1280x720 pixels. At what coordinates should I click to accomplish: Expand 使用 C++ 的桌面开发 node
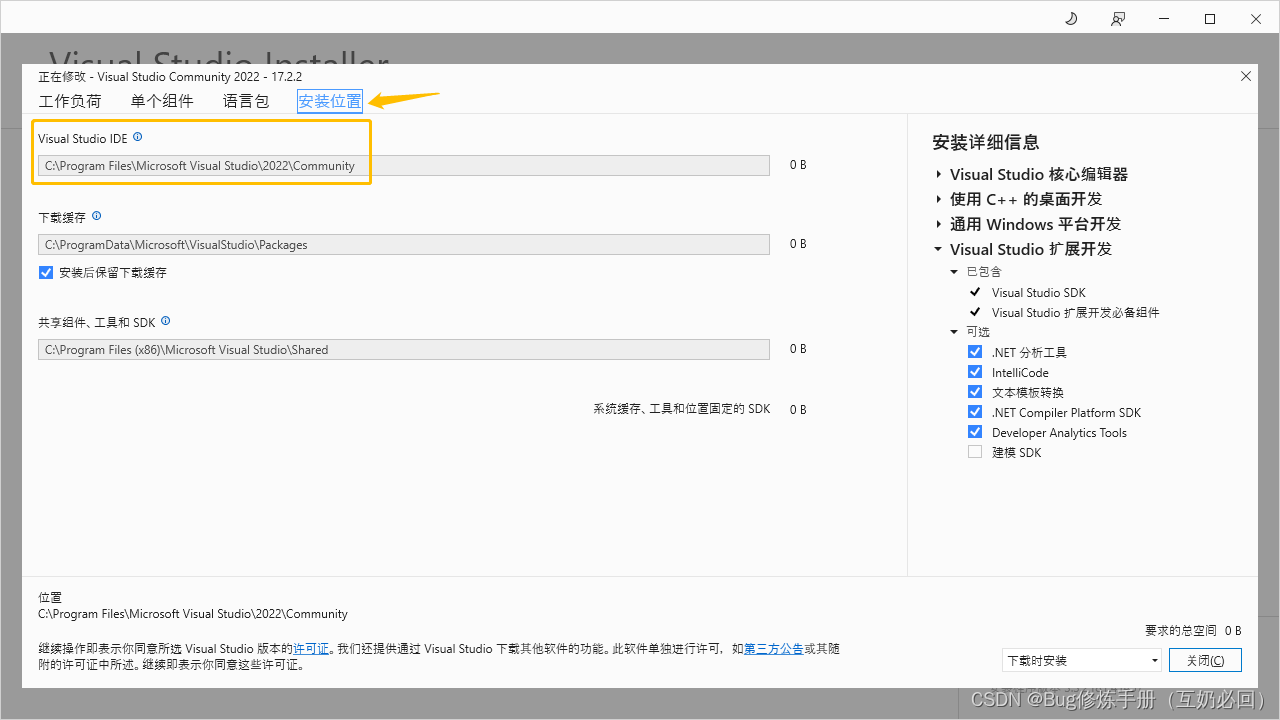[x=939, y=199]
